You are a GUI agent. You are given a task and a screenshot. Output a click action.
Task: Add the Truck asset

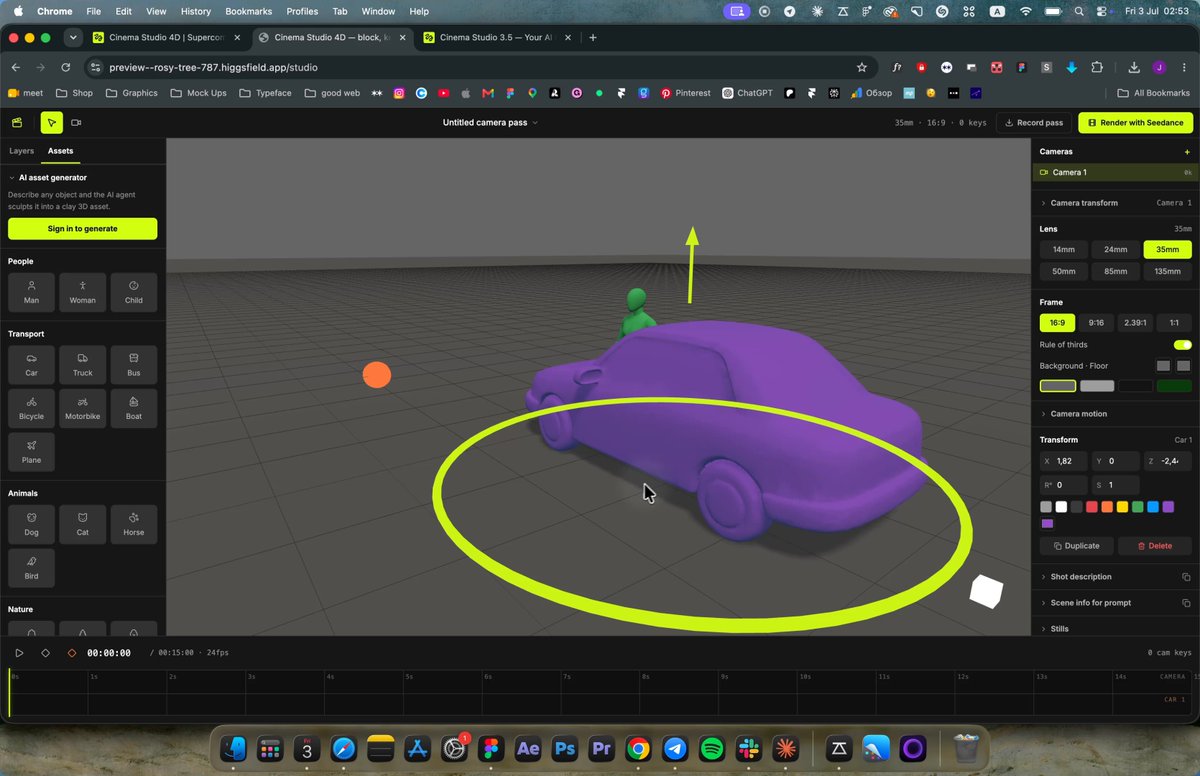83,365
